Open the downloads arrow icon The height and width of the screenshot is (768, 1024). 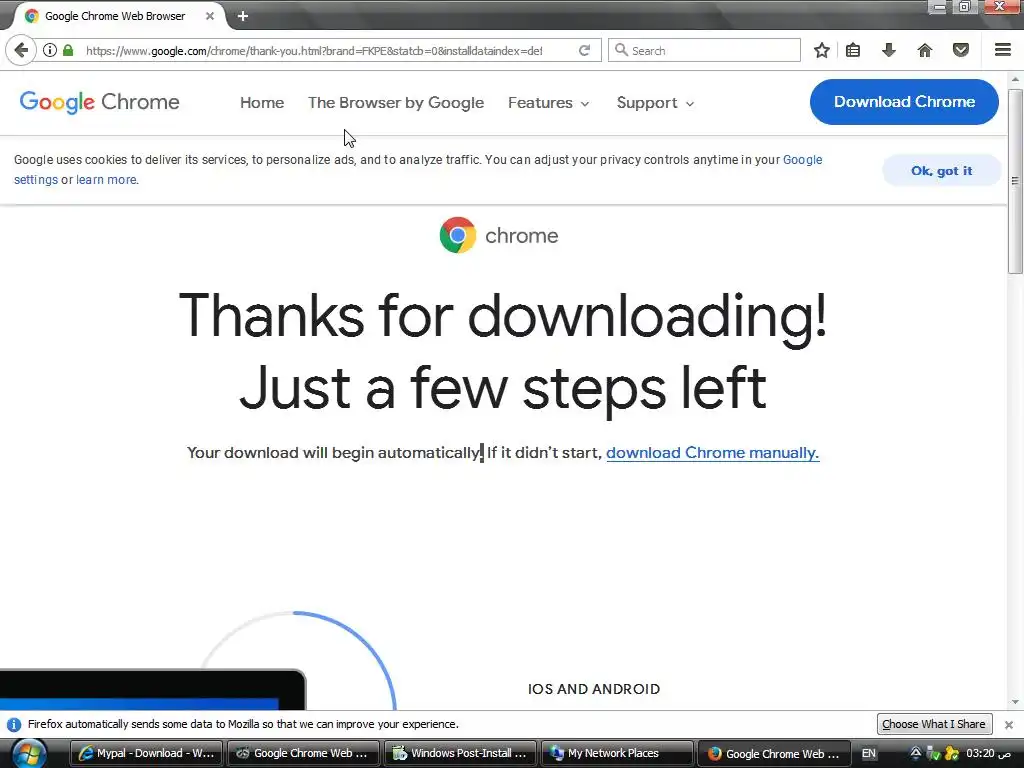click(889, 50)
